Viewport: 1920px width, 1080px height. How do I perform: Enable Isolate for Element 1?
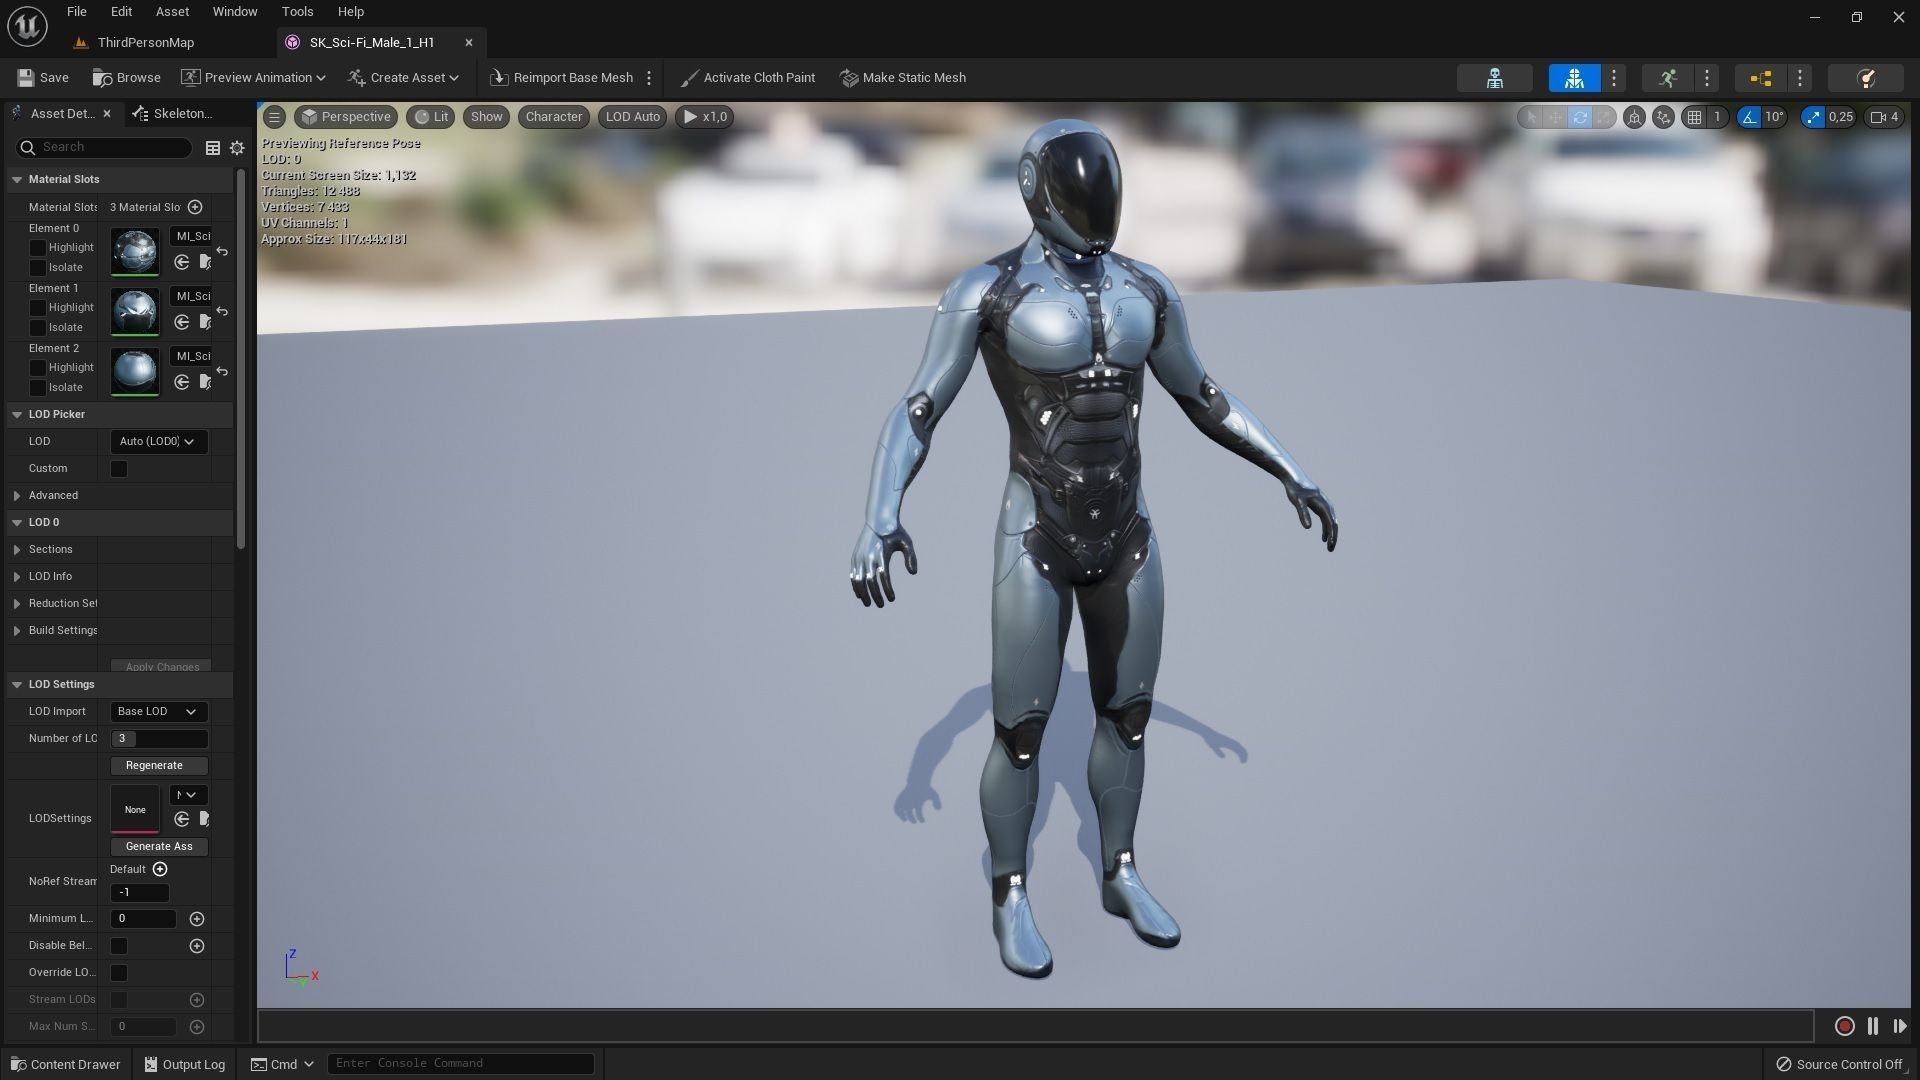[38, 327]
